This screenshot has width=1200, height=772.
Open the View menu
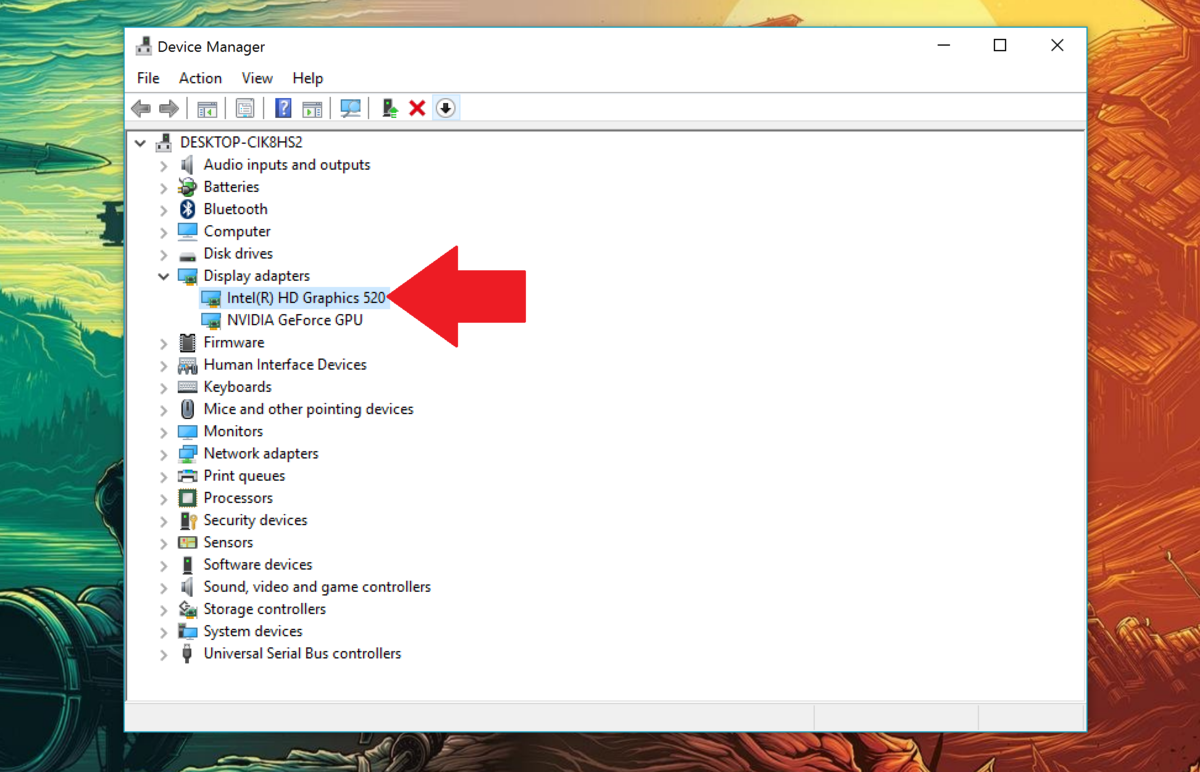(257, 78)
